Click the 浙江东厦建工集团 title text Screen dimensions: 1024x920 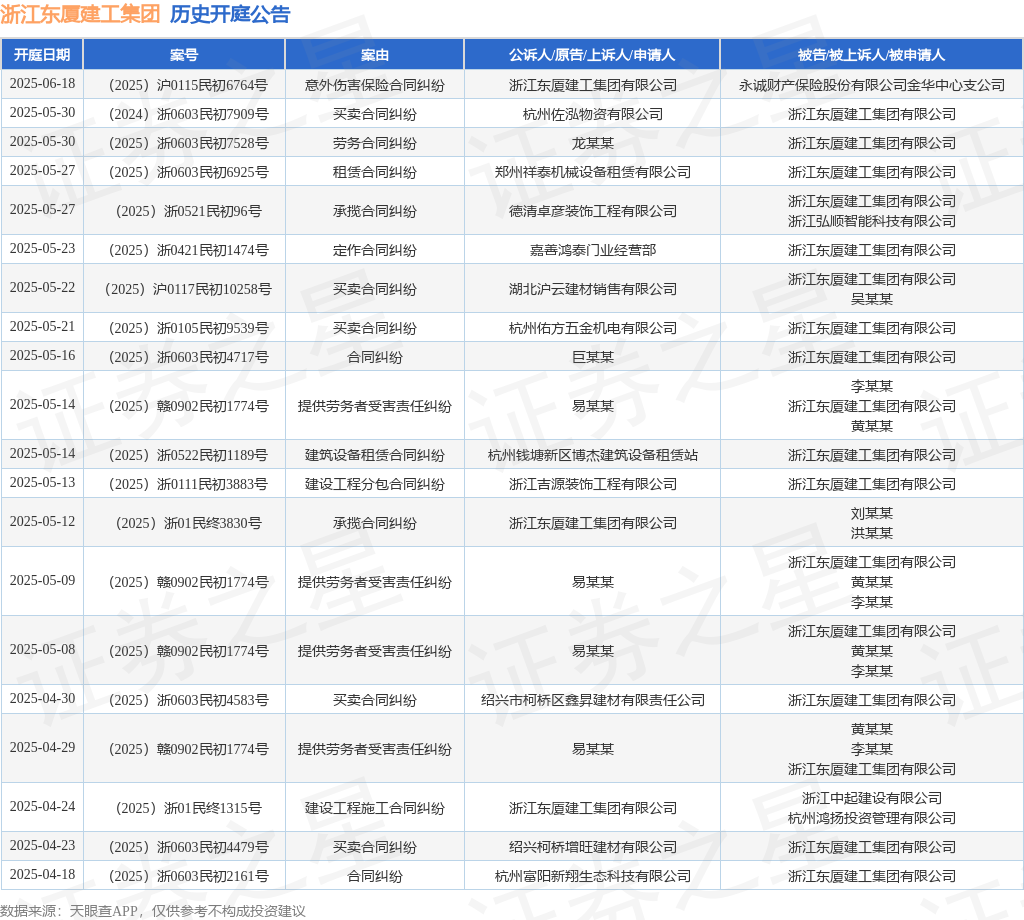click(80, 14)
